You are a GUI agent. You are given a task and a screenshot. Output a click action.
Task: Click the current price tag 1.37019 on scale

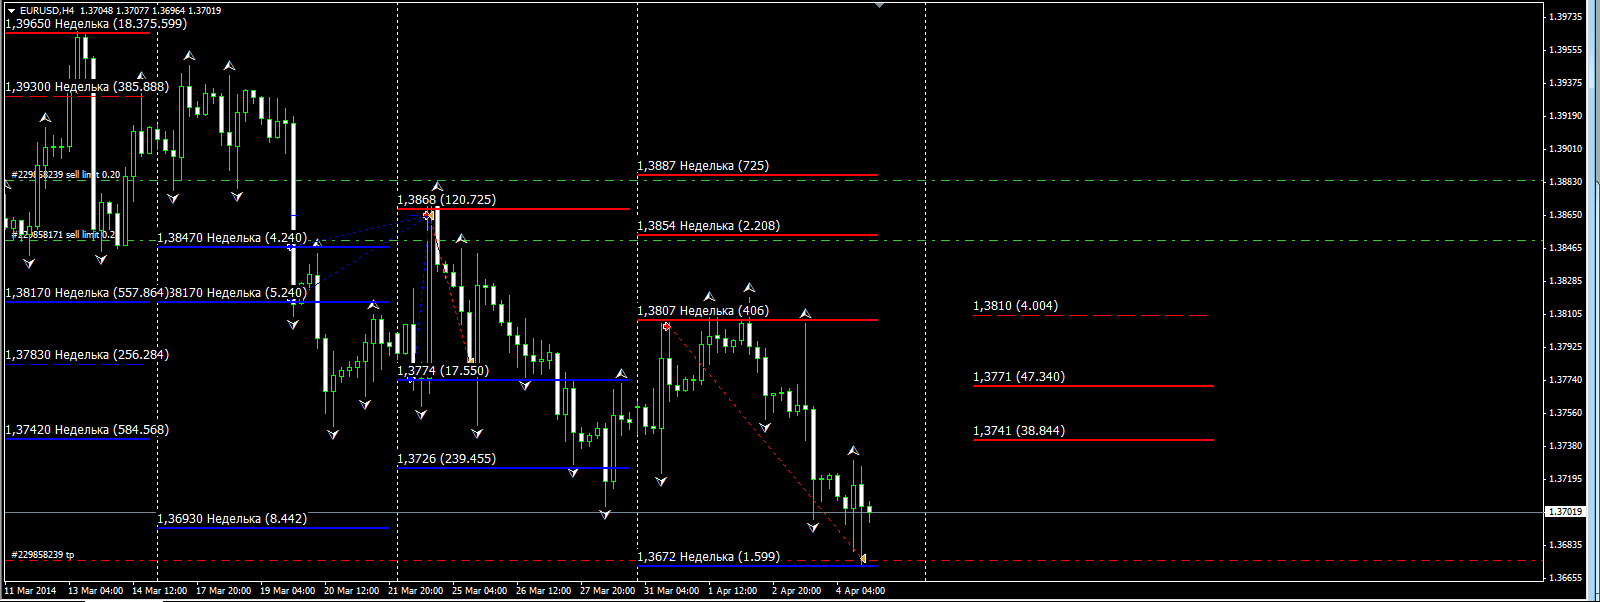tap(1566, 512)
